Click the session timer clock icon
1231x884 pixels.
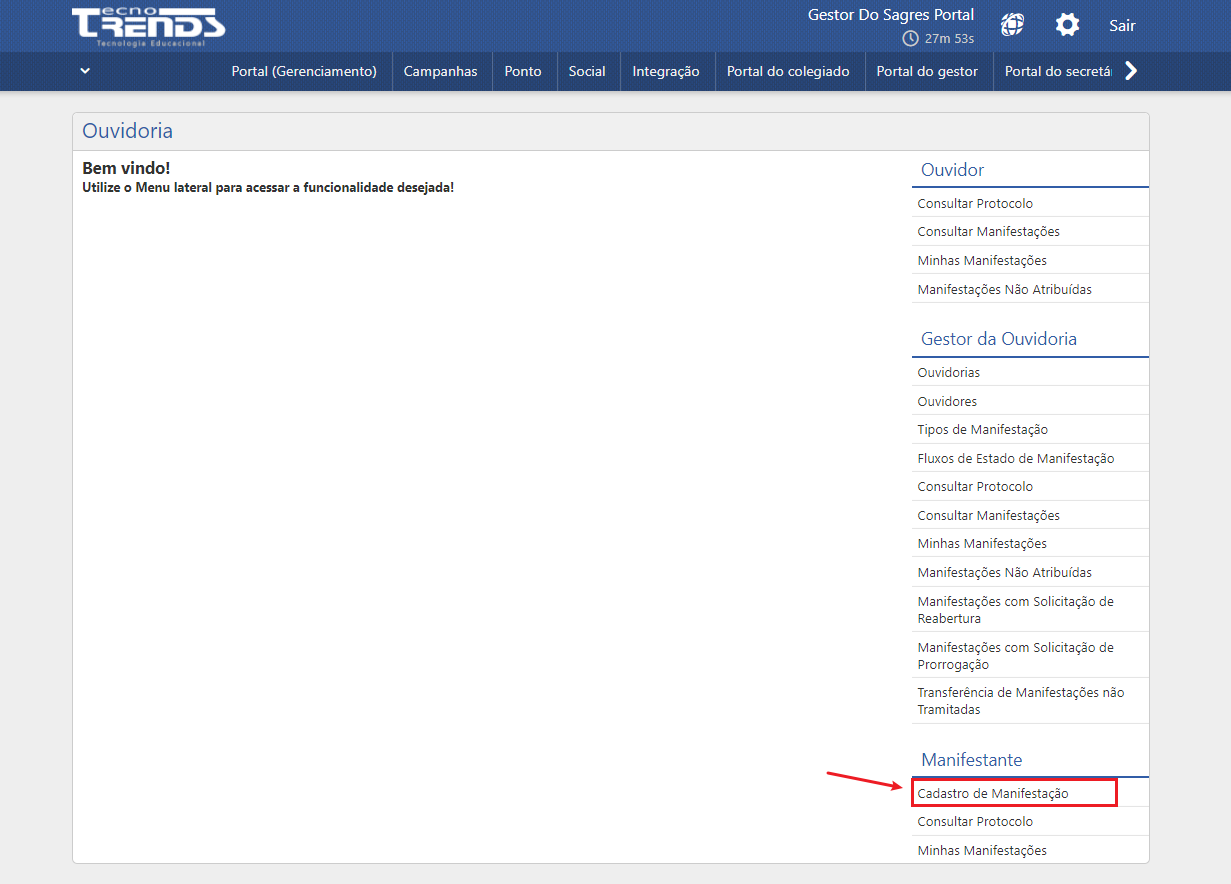[x=910, y=39]
